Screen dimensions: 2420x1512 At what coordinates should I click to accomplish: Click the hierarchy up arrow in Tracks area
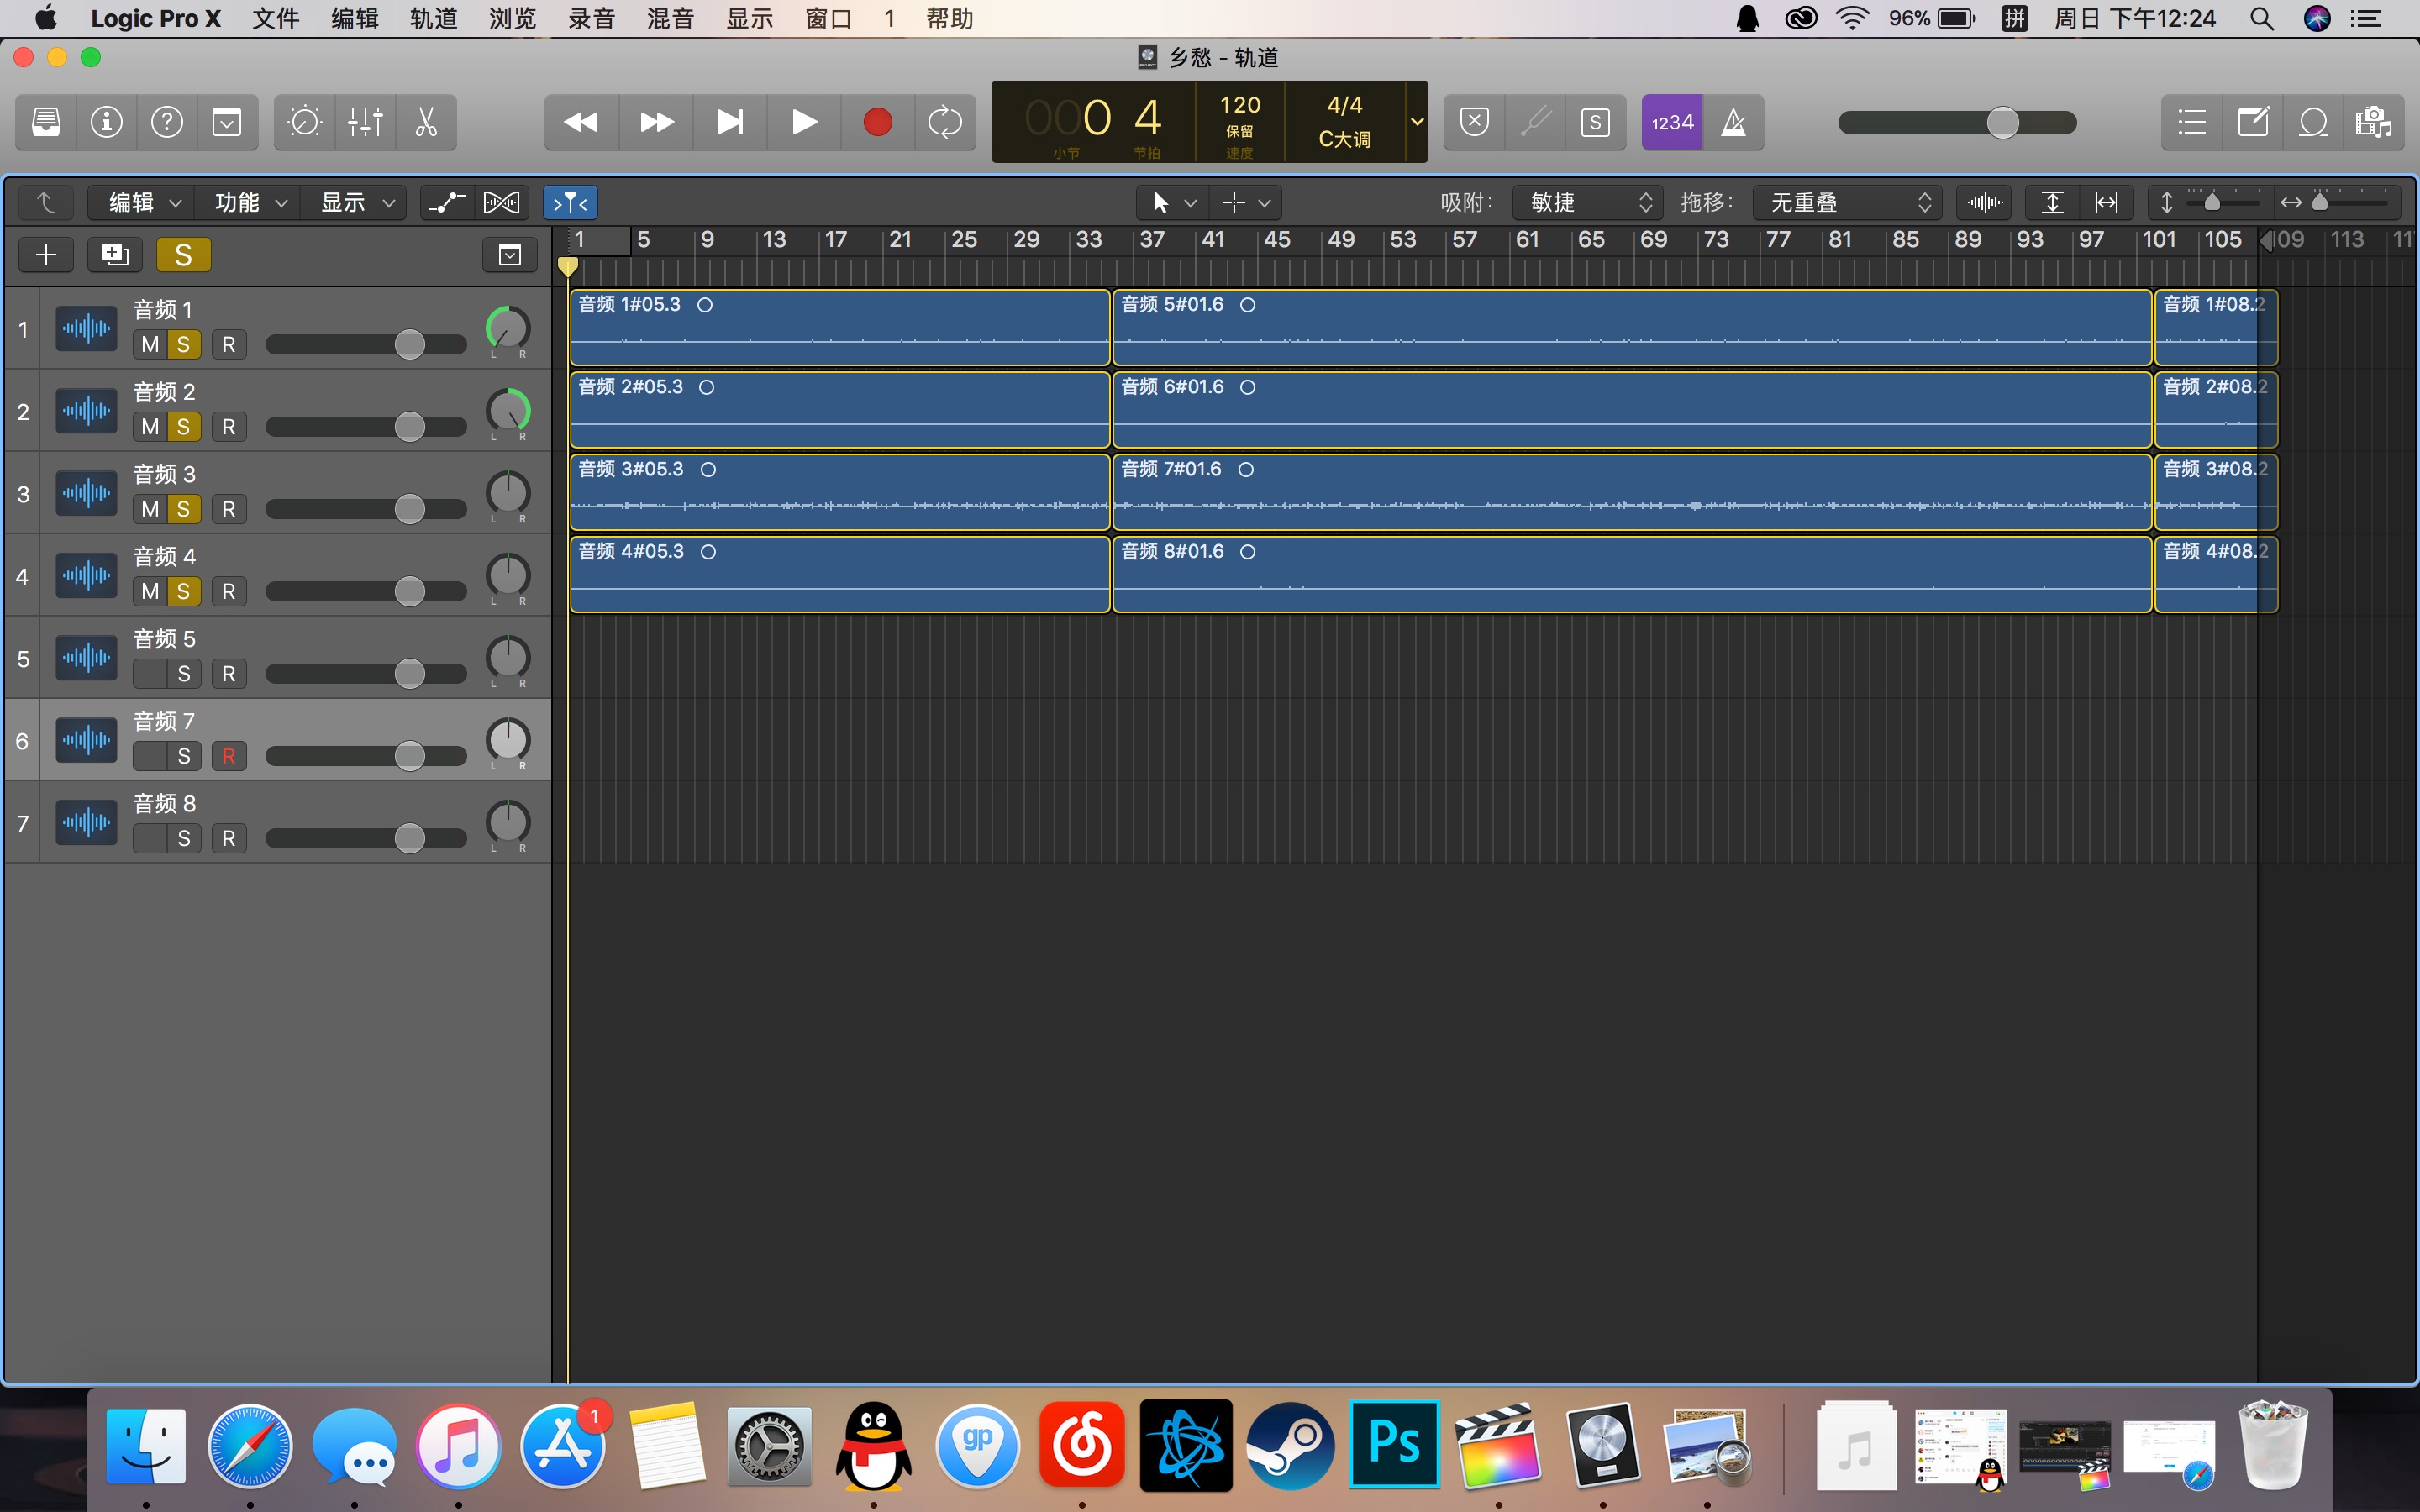pyautogui.click(x=46, y=202)
